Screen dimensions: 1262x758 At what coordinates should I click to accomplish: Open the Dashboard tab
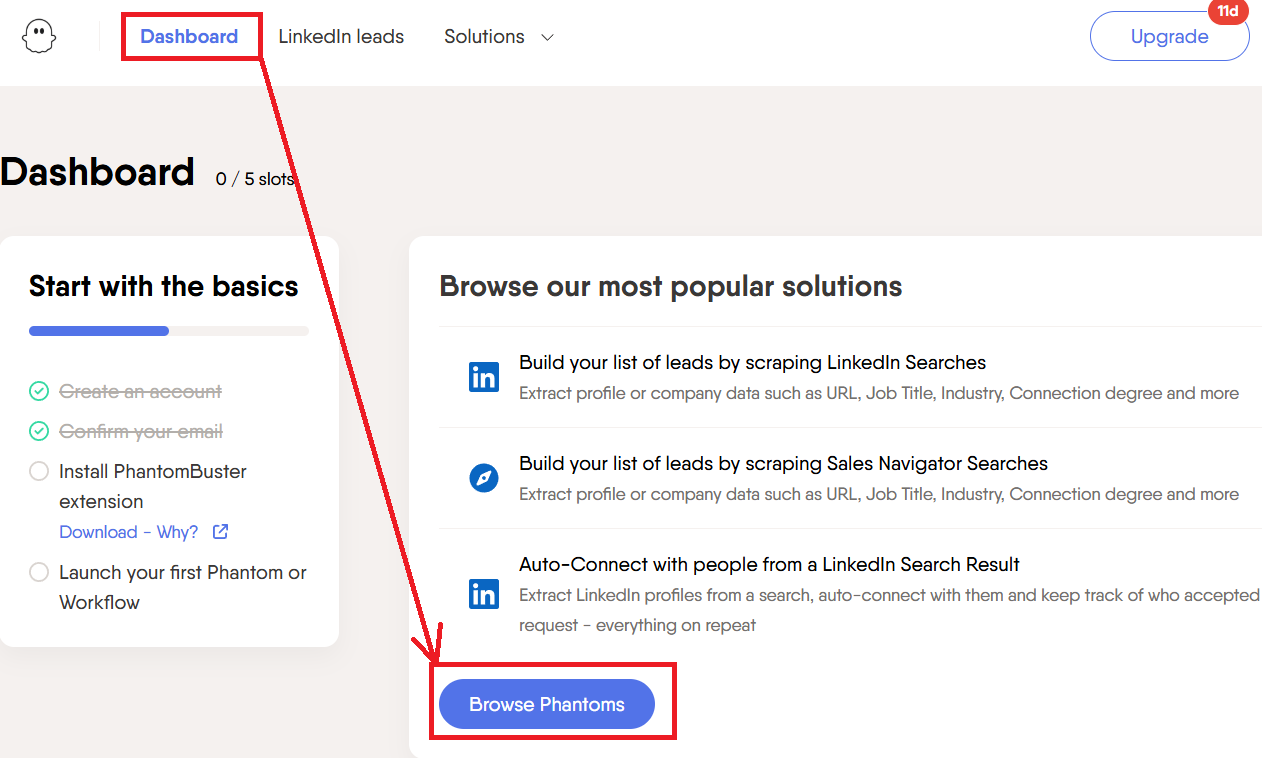pos(189,37)
